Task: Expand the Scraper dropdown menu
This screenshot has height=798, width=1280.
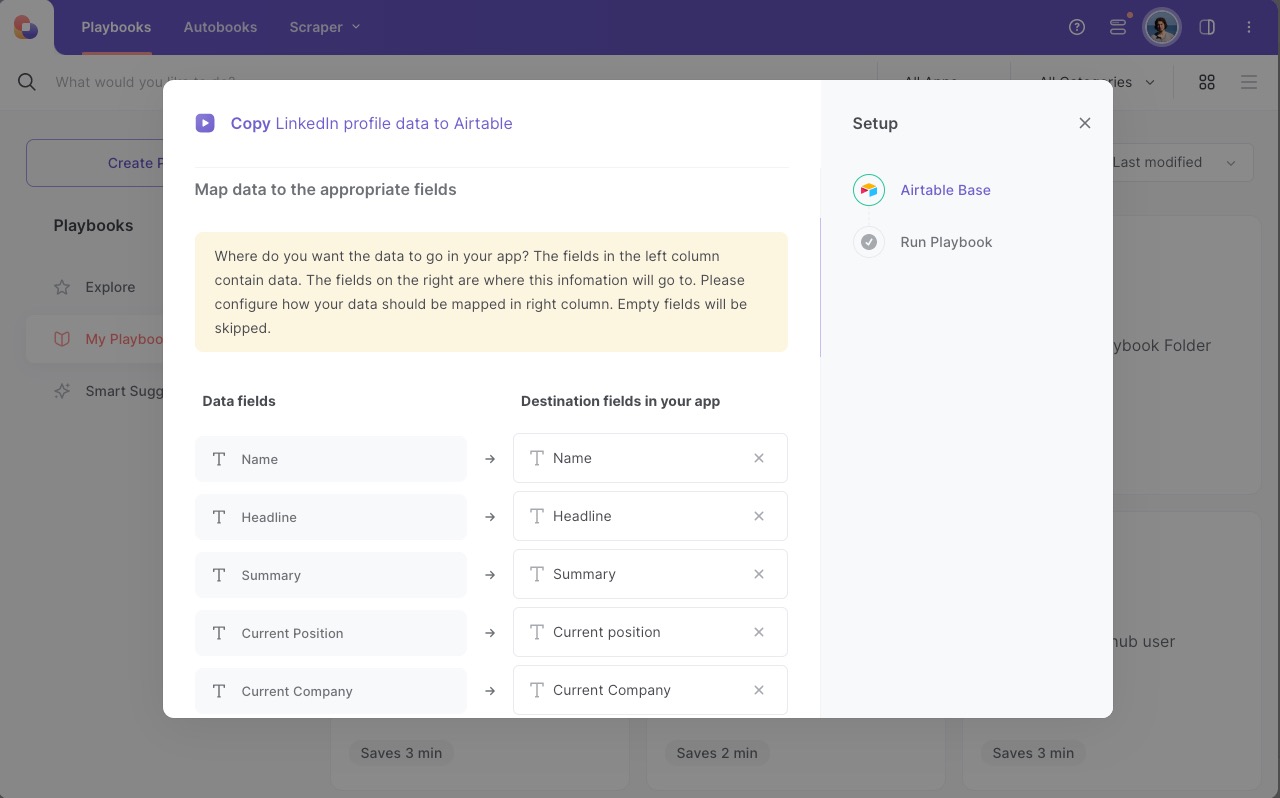Action: [x=325, y=27]
